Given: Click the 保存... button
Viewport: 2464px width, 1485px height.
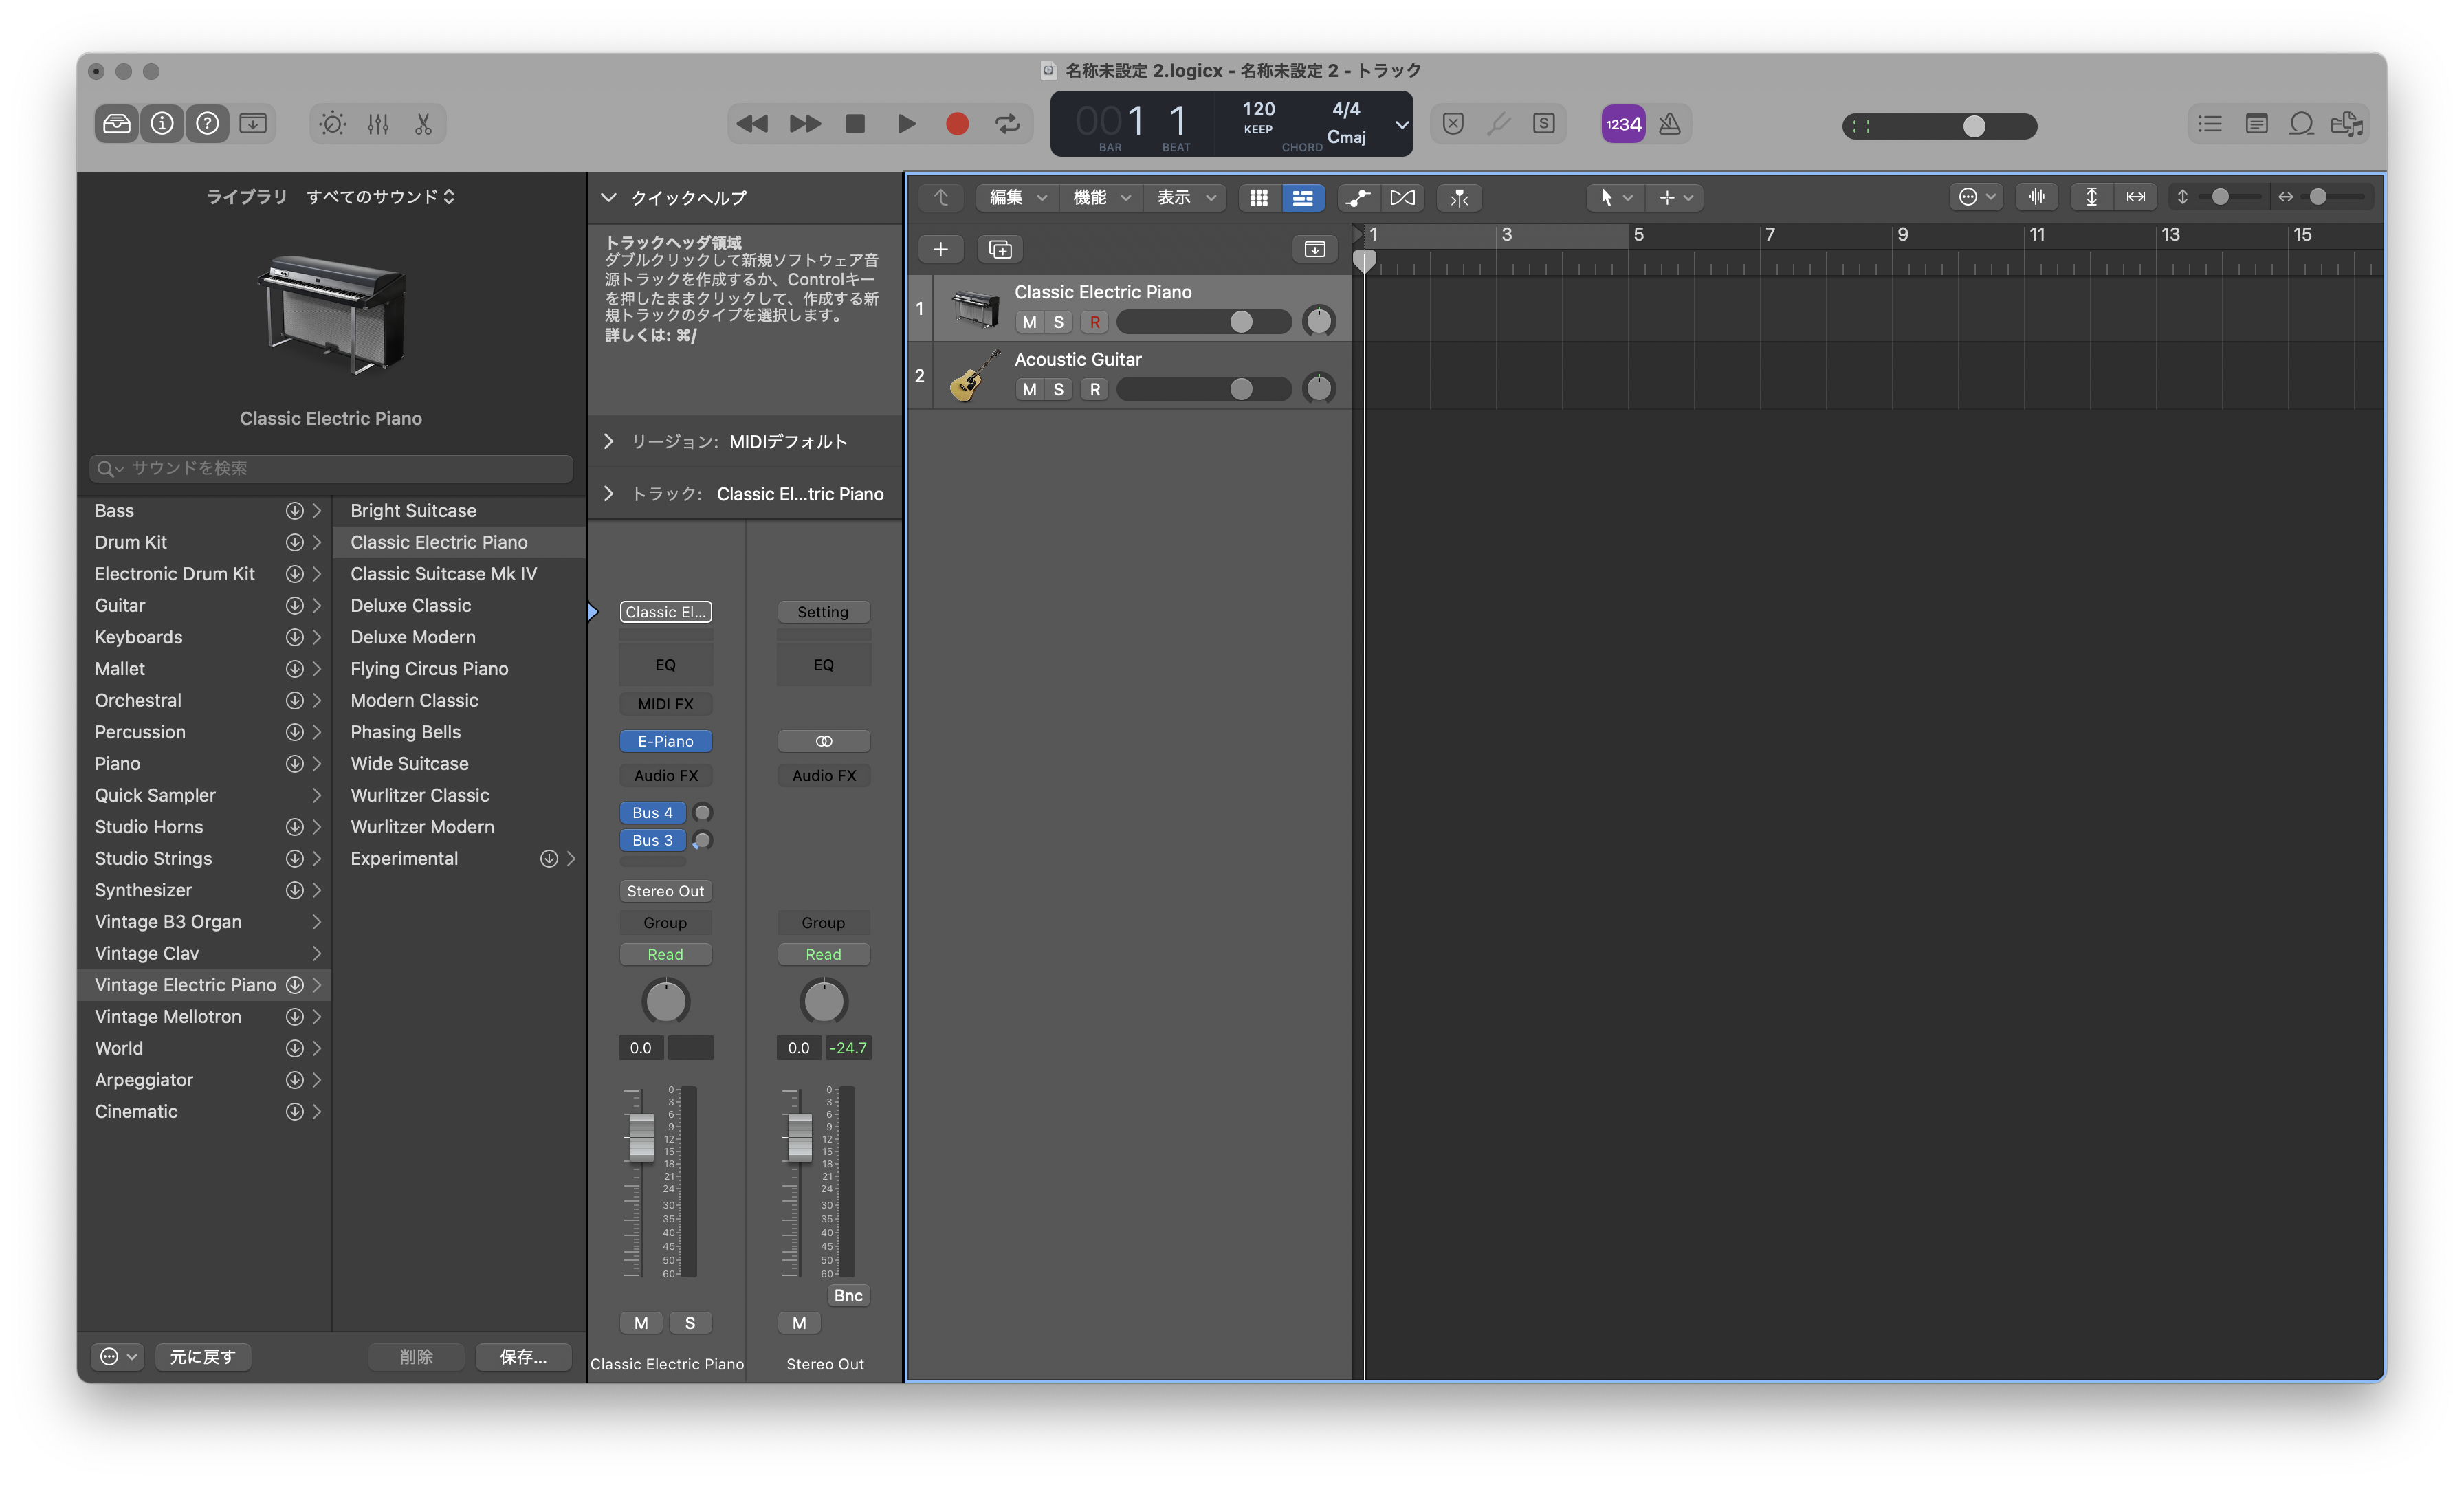Looking at the screenshot, I should tap(523, 1356).
